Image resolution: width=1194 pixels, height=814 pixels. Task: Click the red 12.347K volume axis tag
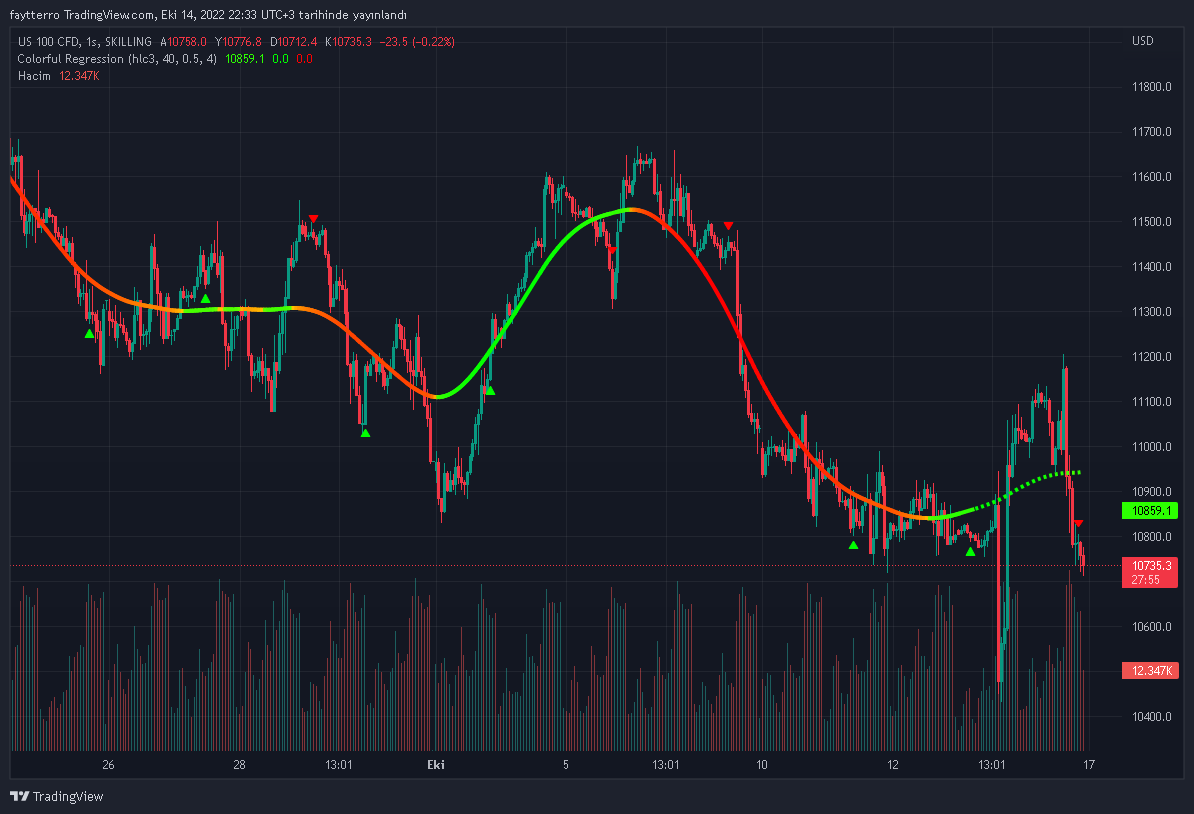tap(1150, 671)
